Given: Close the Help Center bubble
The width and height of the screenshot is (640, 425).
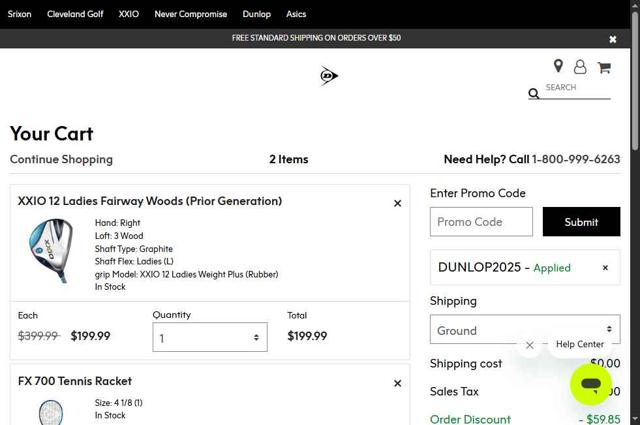Looking at the screenshot, I should pos(529,345).
